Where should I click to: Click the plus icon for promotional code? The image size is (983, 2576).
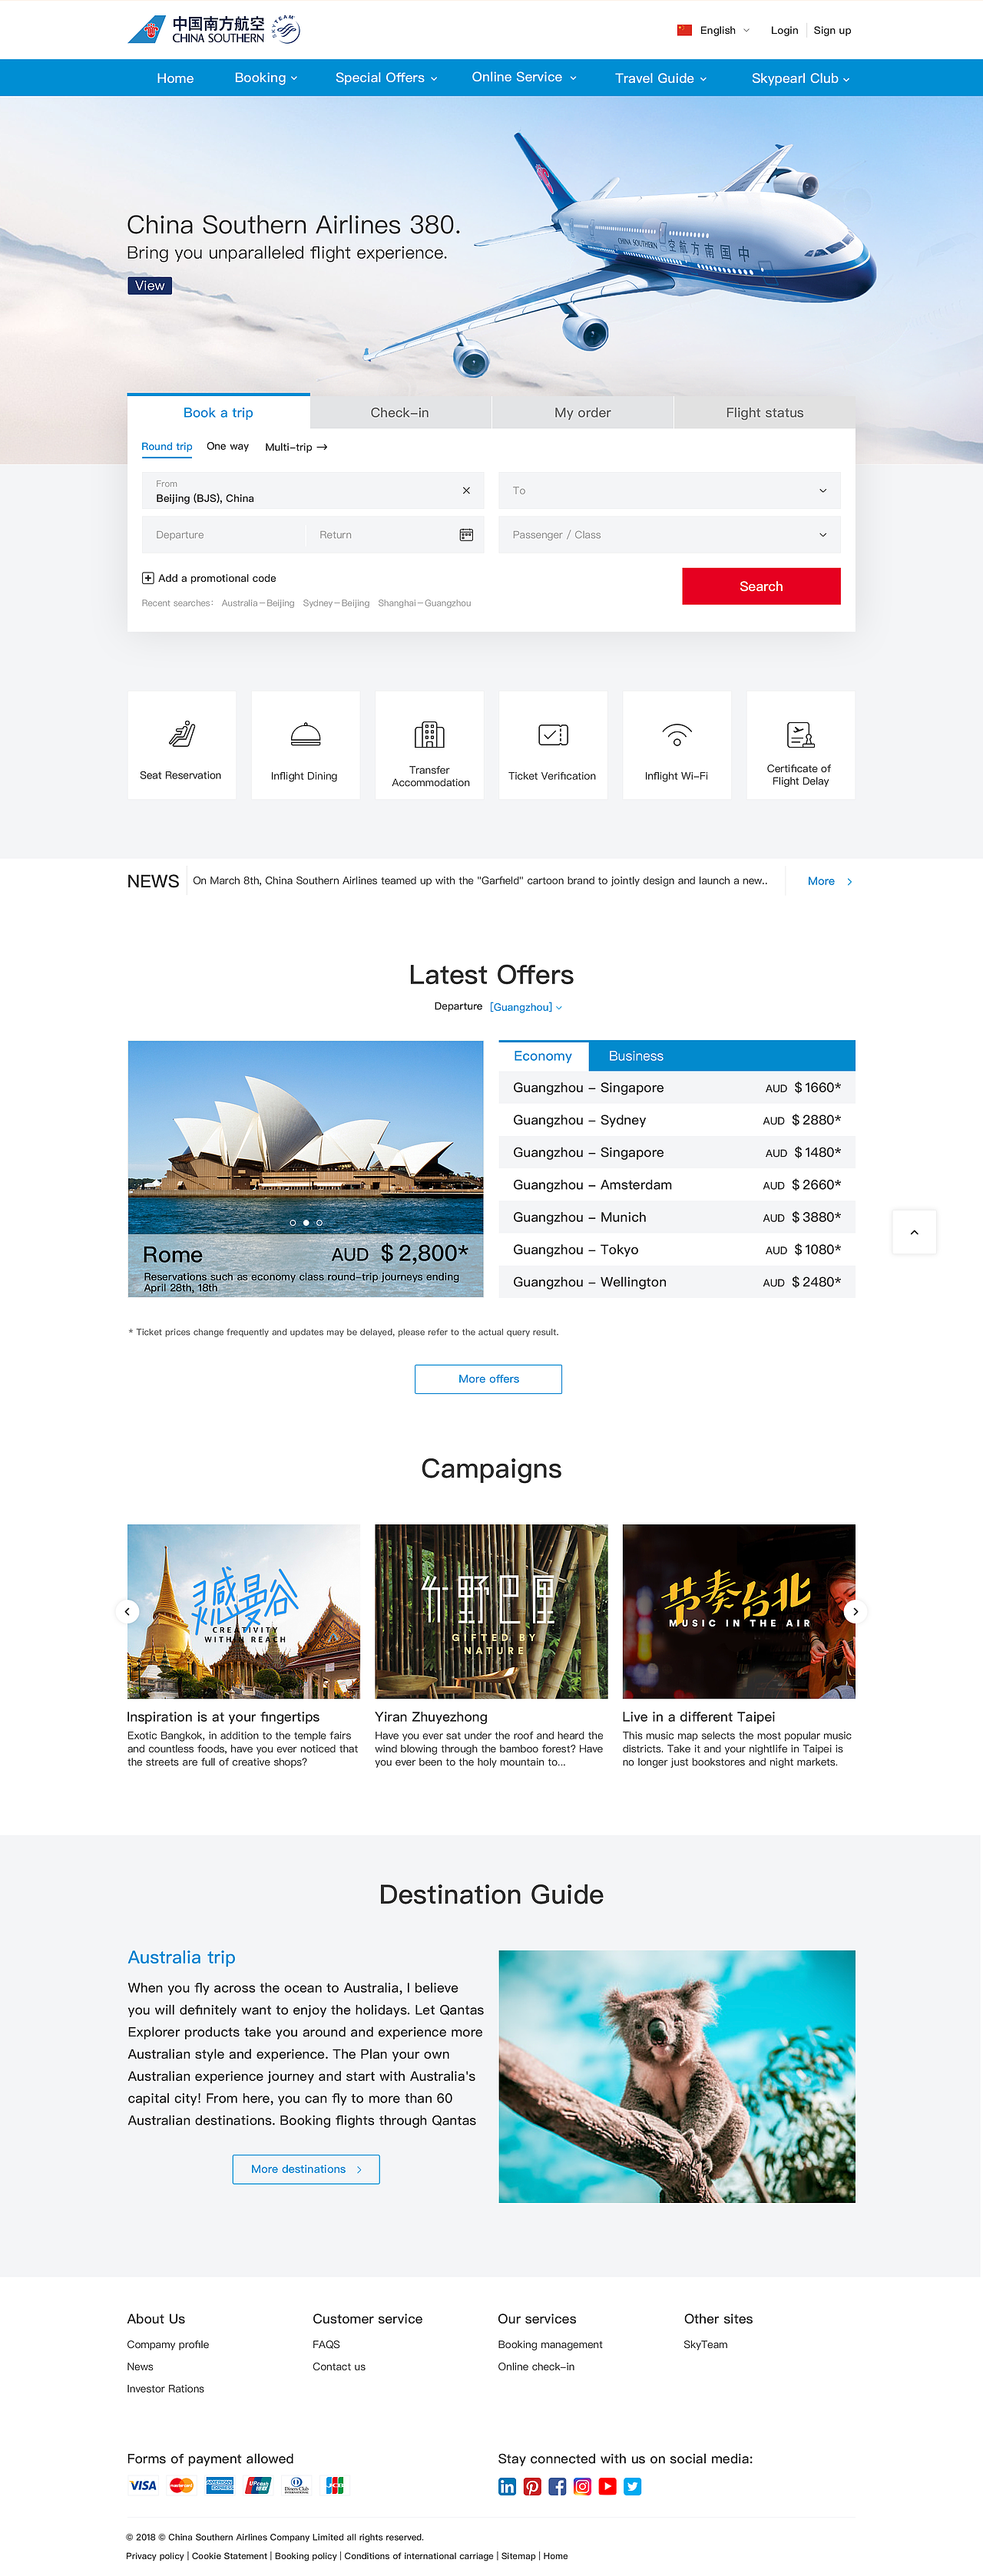pos(148,578)
